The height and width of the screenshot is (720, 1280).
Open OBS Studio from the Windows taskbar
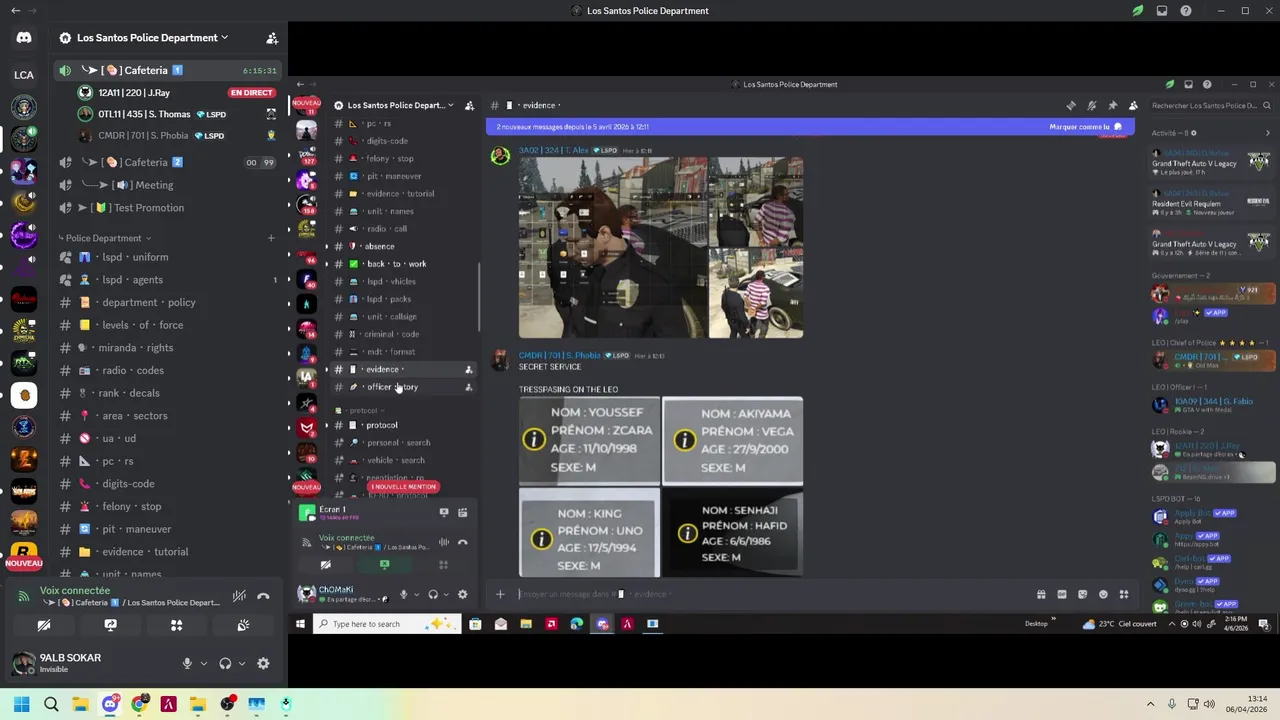tap(228, 704)
